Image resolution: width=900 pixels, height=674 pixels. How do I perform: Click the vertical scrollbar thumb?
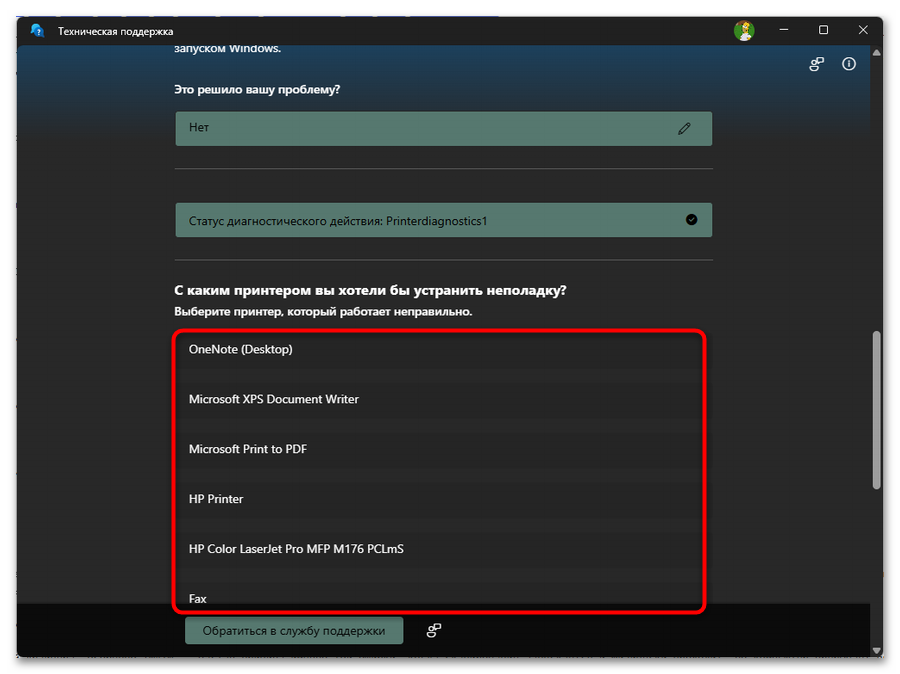[x=876, y=410]
